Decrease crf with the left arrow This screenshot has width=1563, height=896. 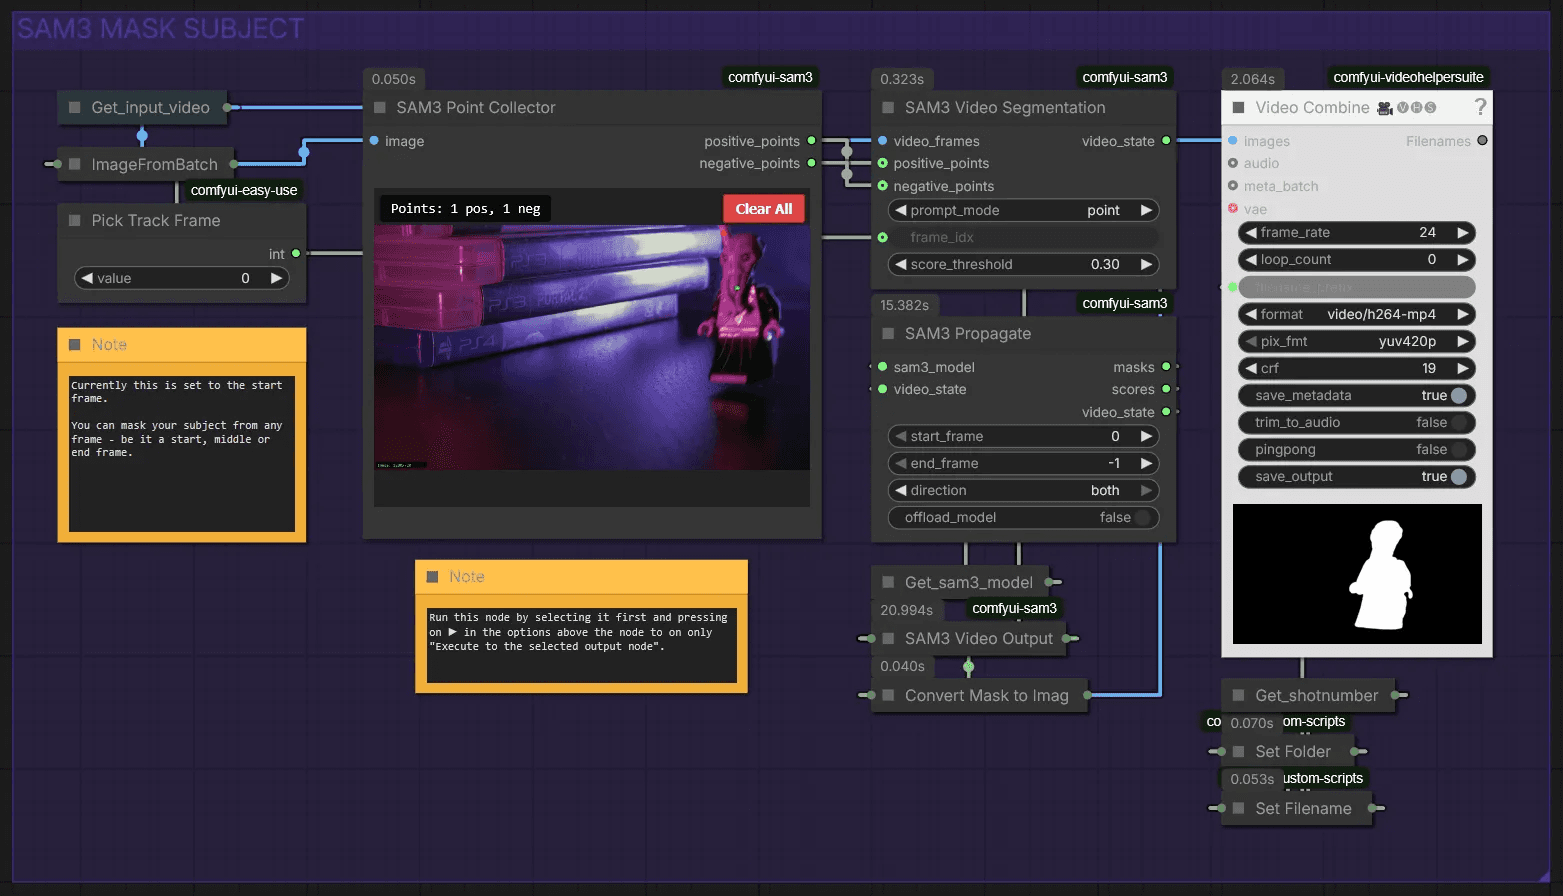click(1251, 368)
